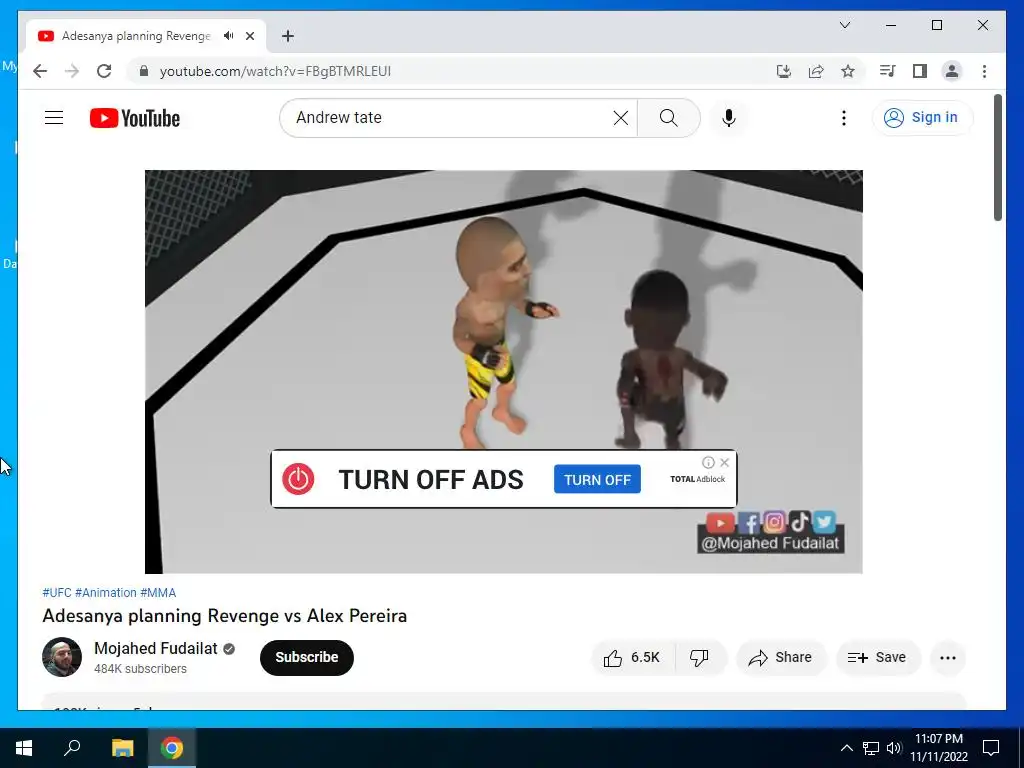Open Windows taskbar search
The height and width of the screenshot is (768, 1024).
(x=72, y=748)
